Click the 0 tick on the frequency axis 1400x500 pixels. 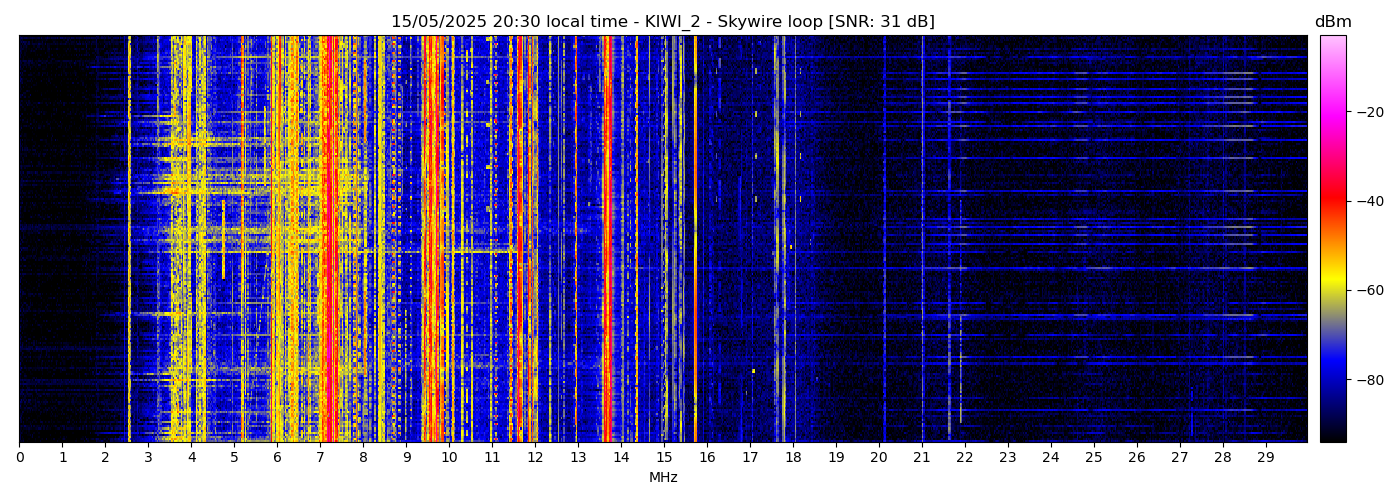click(x=19, y=457)
